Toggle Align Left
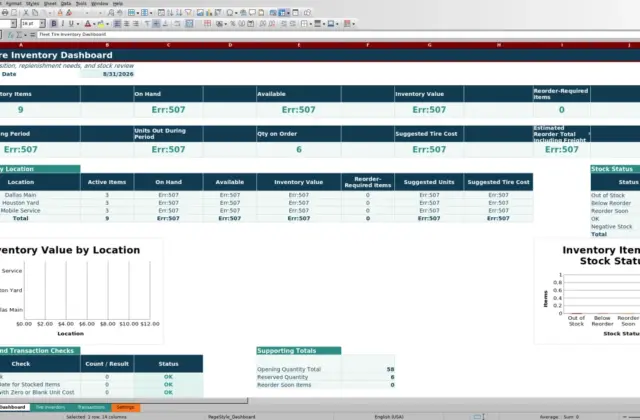640x420 pixels. coord(117,24)
